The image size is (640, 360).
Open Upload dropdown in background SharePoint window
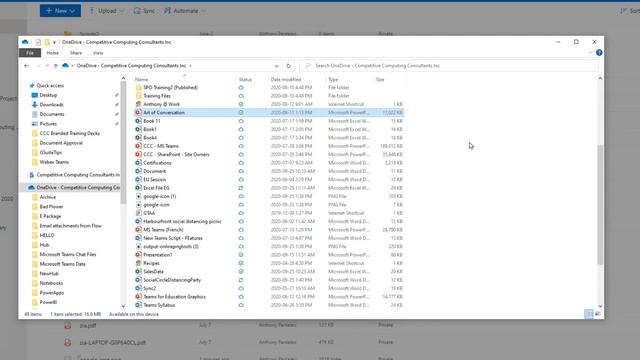tap(106, 11)
